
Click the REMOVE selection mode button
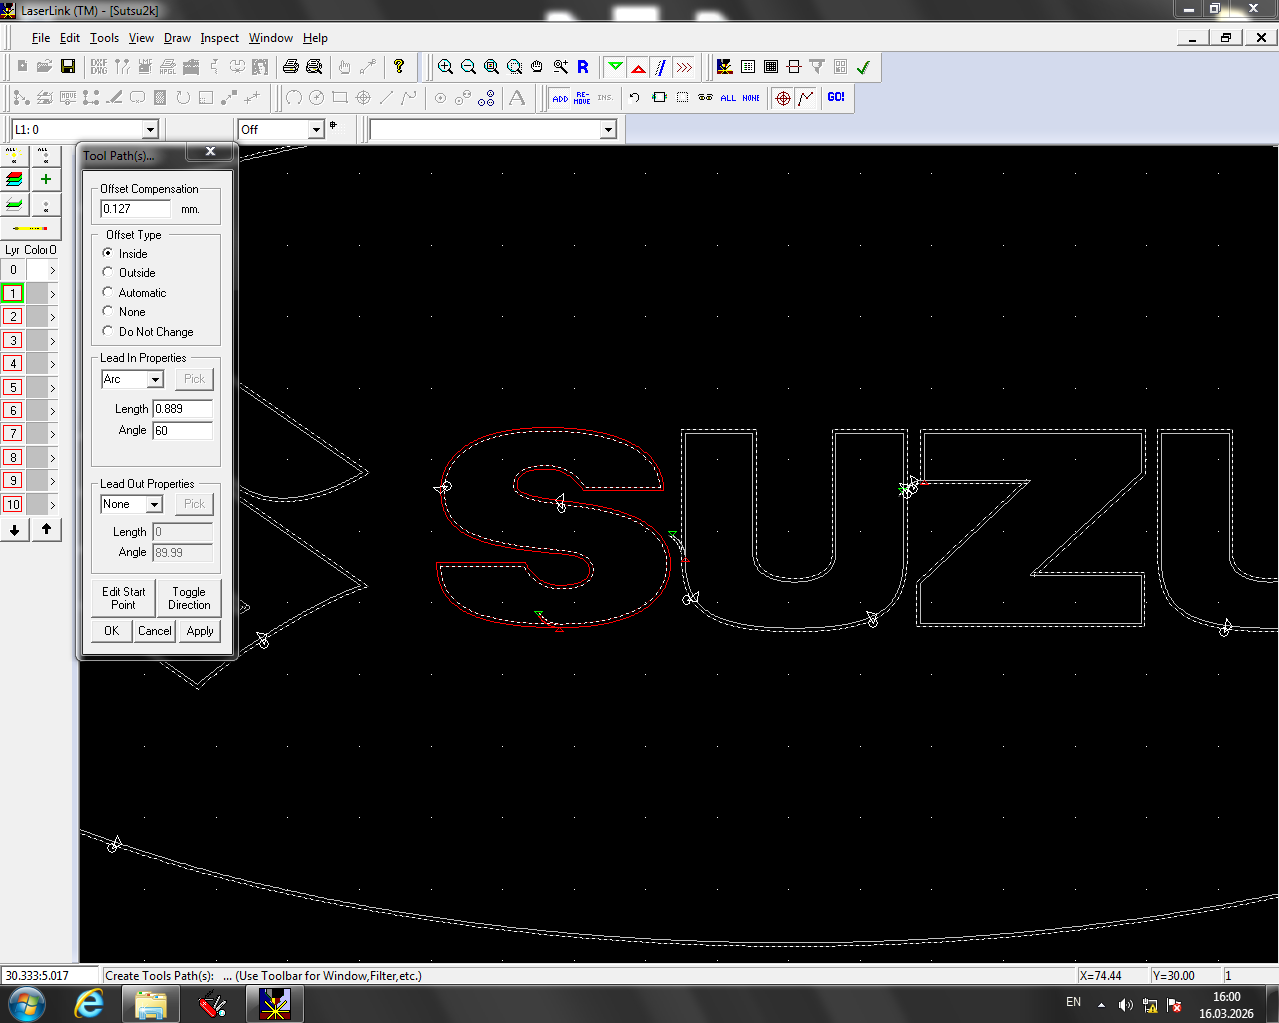(582, 98)
